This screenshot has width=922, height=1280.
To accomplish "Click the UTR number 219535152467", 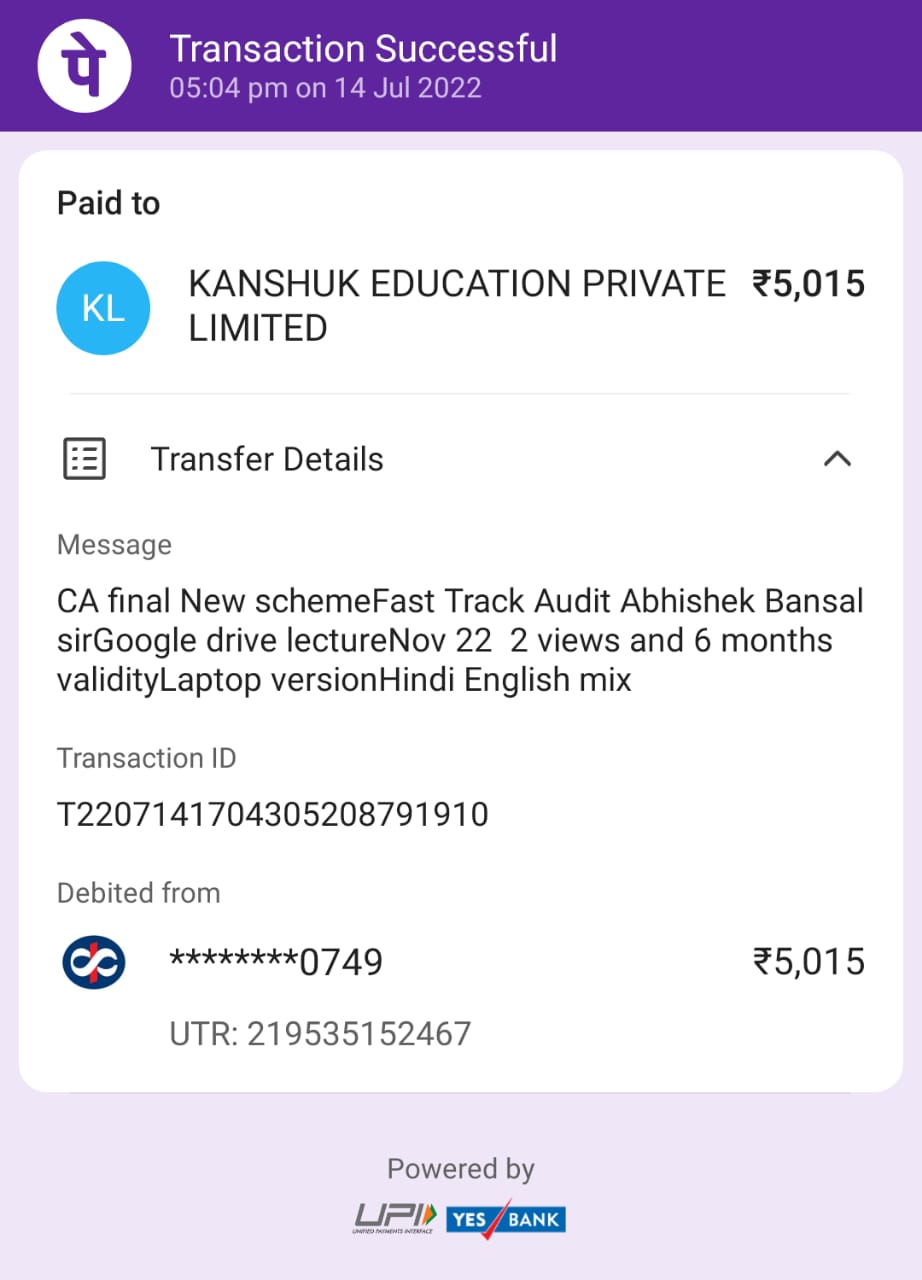I will tap(320, 1034).
